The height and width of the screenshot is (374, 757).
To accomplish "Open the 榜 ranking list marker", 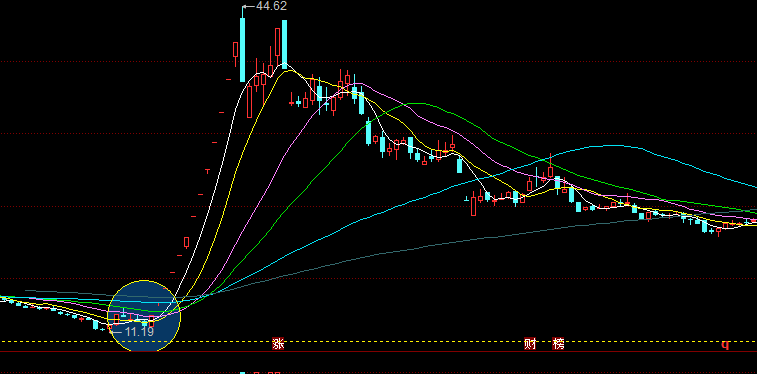I will [x=559, y=344].
